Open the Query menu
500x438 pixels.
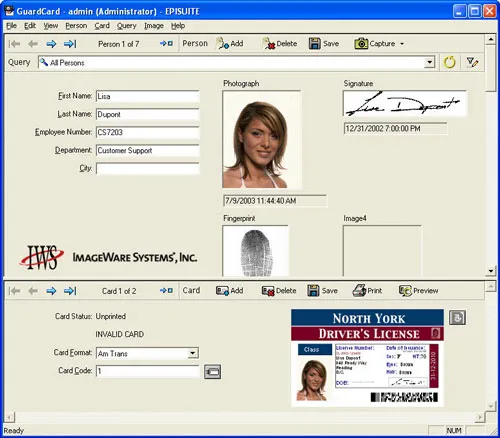[x=127, y=26]
